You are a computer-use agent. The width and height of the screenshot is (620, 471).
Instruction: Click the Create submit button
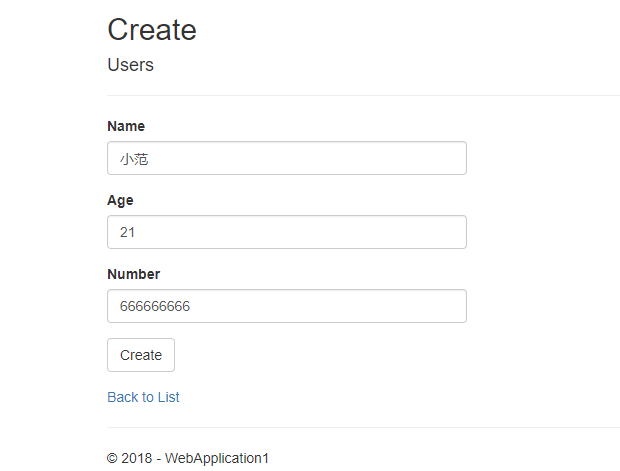click(141, 355)
